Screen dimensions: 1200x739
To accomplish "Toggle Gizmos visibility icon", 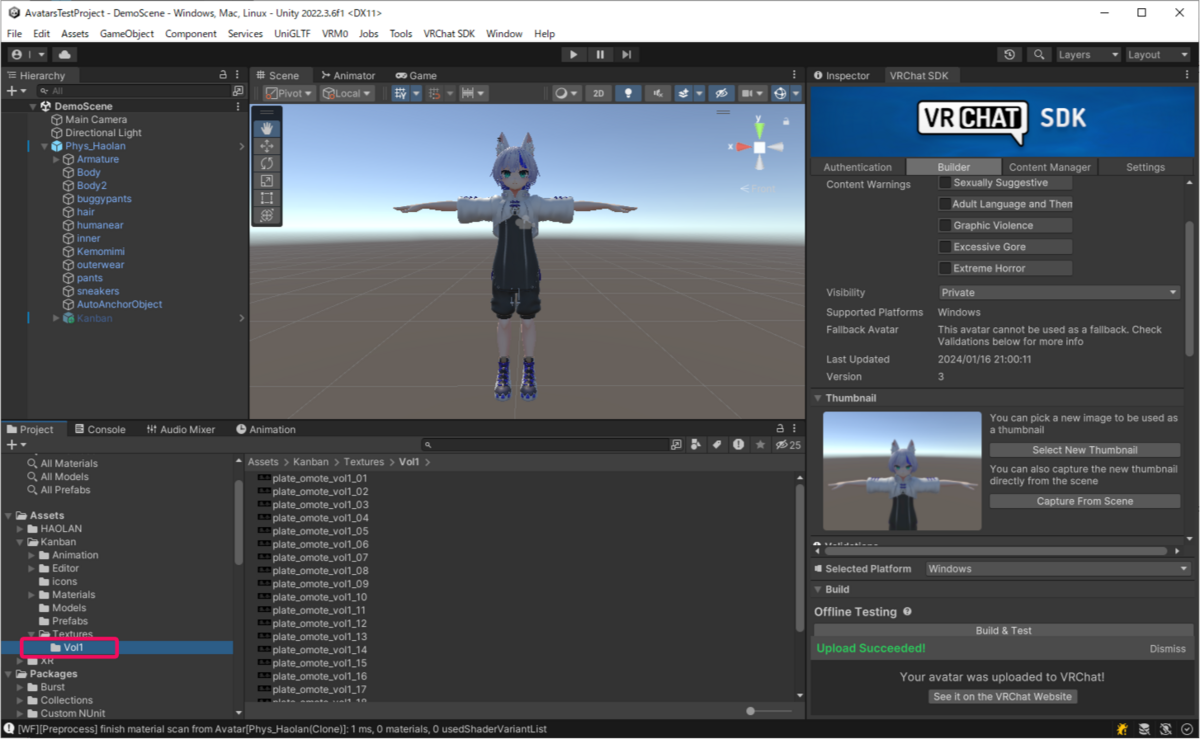I will pyautogui.click(x=781, y=93).
